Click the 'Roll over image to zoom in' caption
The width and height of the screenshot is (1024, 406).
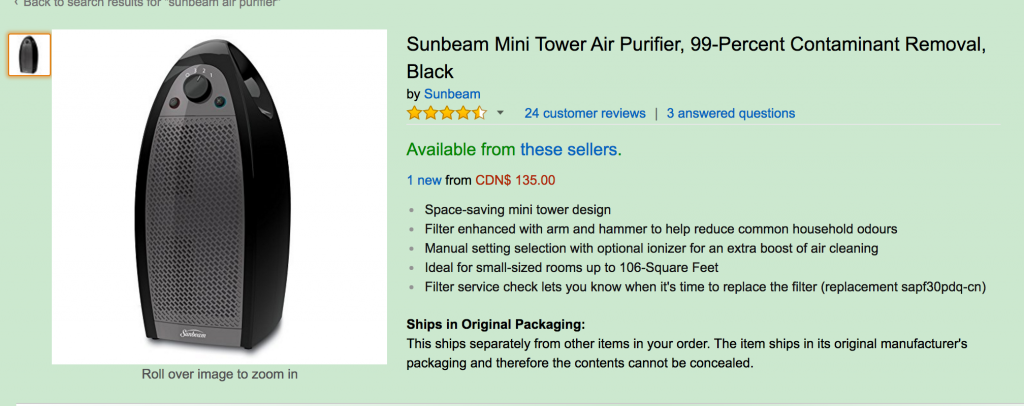[219, 375]
